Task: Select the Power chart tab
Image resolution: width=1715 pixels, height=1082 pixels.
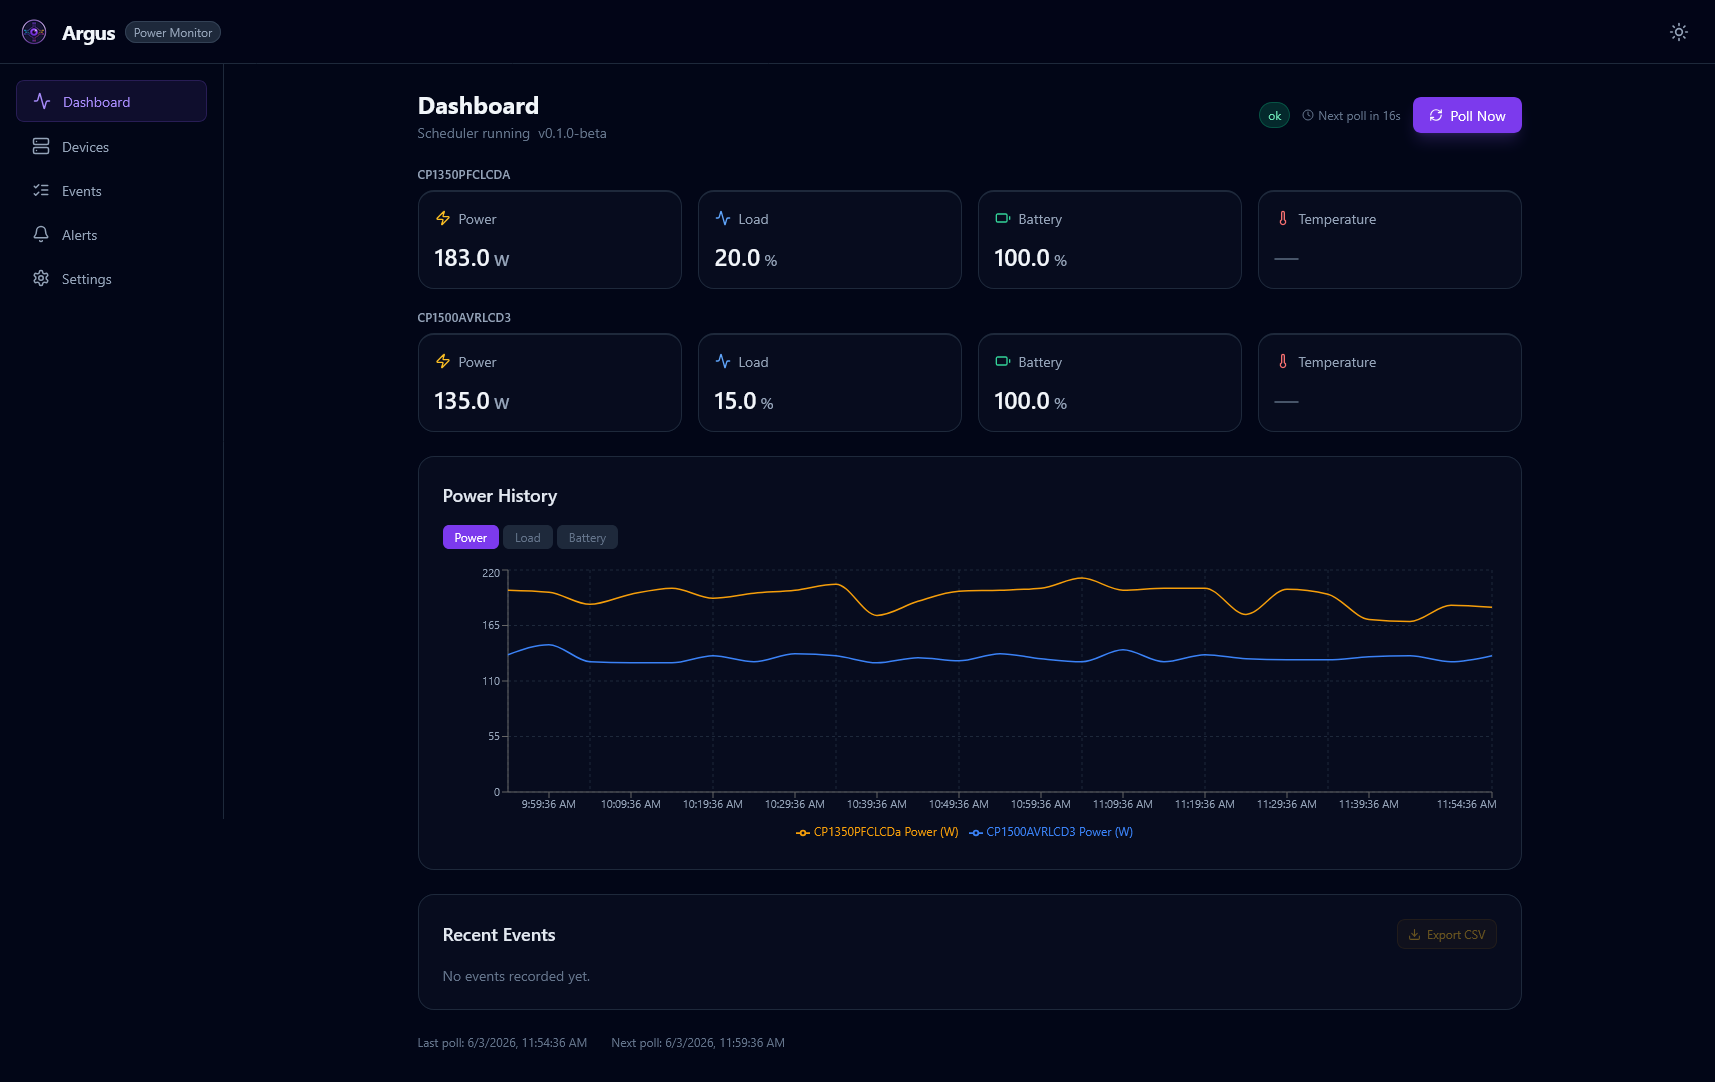Action: click(471, 537)
